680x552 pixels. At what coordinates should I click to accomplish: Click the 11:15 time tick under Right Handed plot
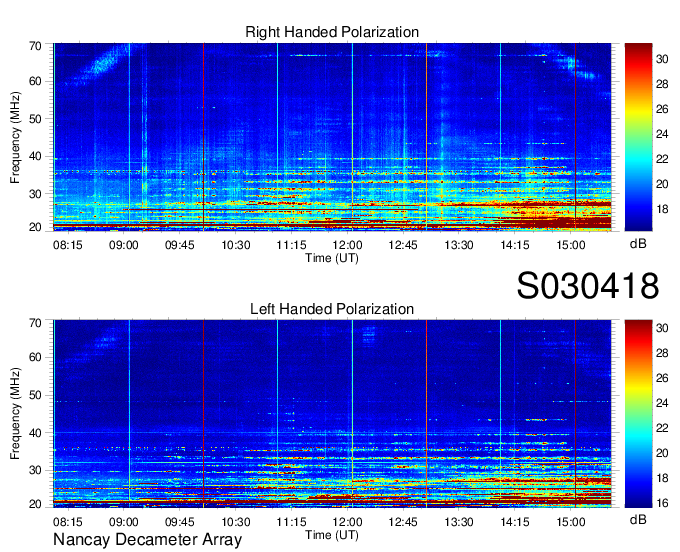tap(291, 245)
